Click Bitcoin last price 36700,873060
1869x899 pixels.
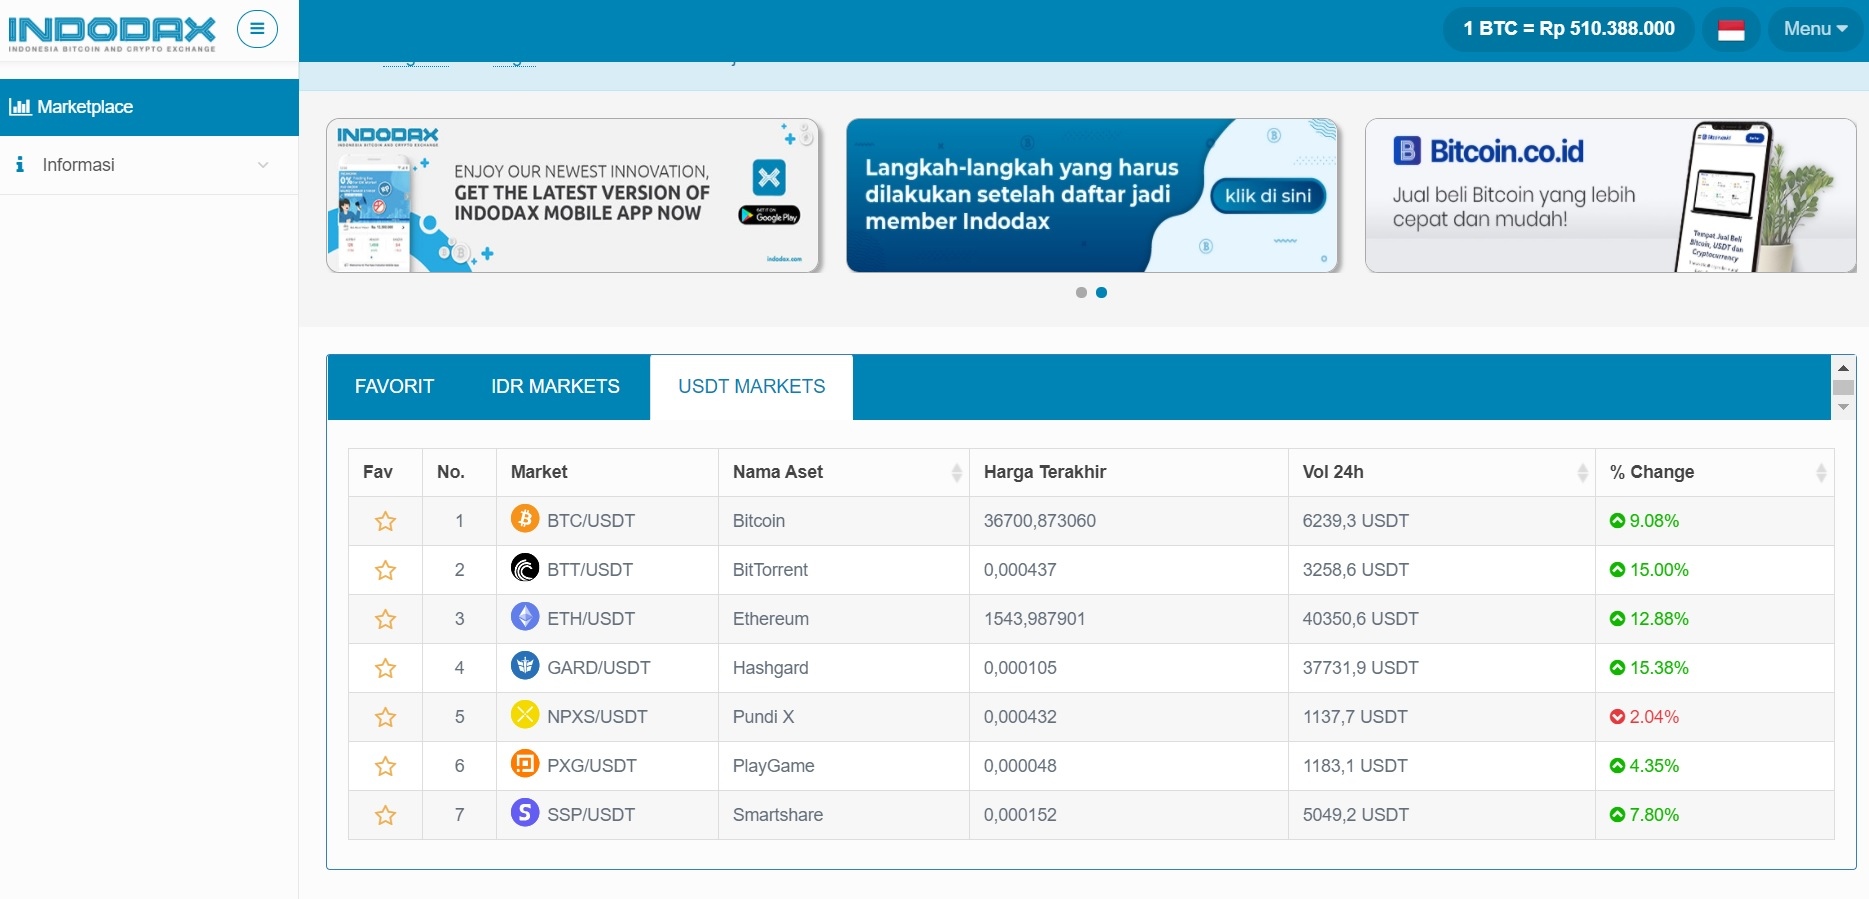pyautogui.click(x=1040, y=521)
